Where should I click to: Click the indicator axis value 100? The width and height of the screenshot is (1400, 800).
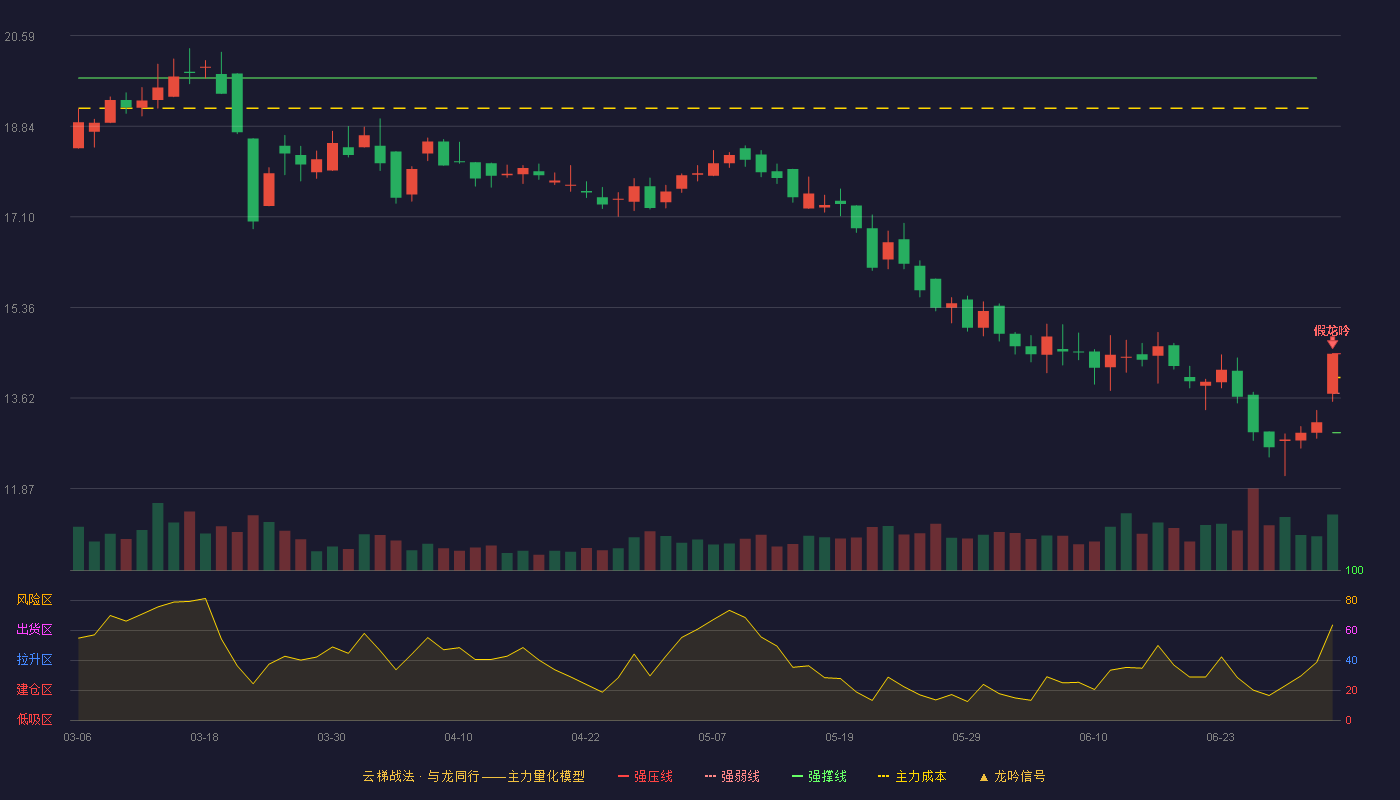click(1354, 571)
